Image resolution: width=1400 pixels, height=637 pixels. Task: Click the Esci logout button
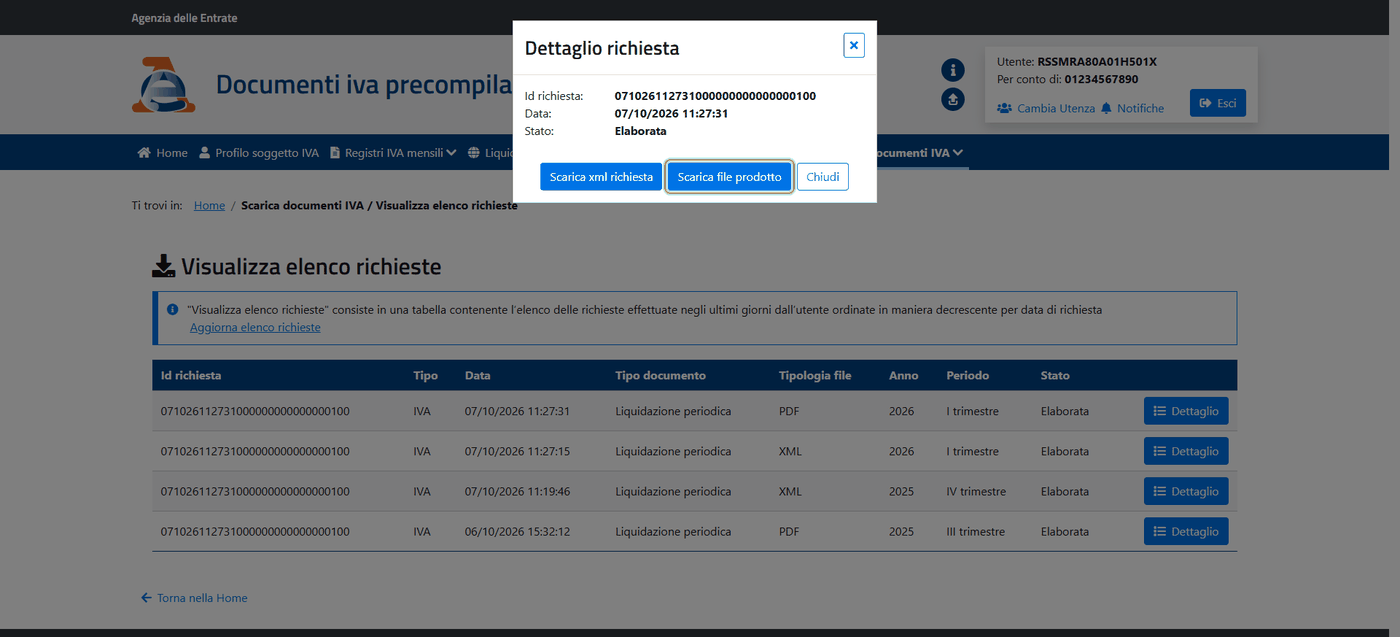(x=1217, y=103)
